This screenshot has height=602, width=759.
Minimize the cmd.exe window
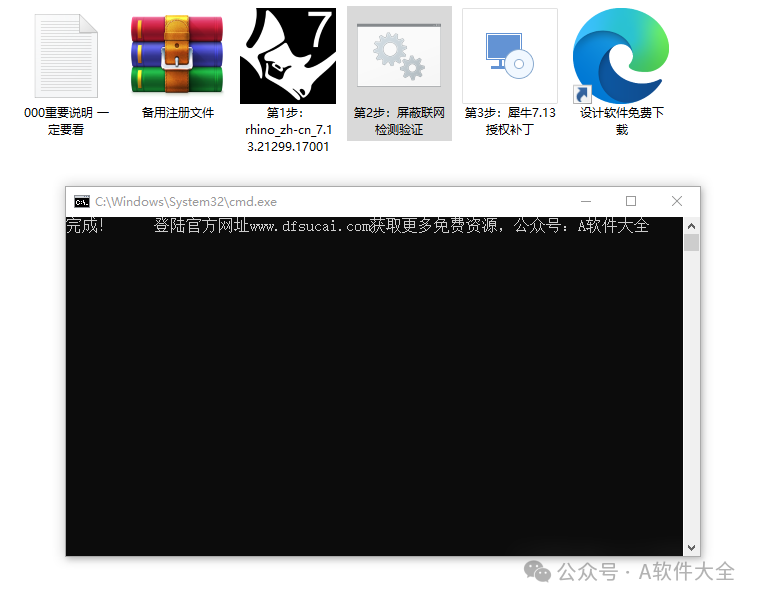click(x=586, y=201)
